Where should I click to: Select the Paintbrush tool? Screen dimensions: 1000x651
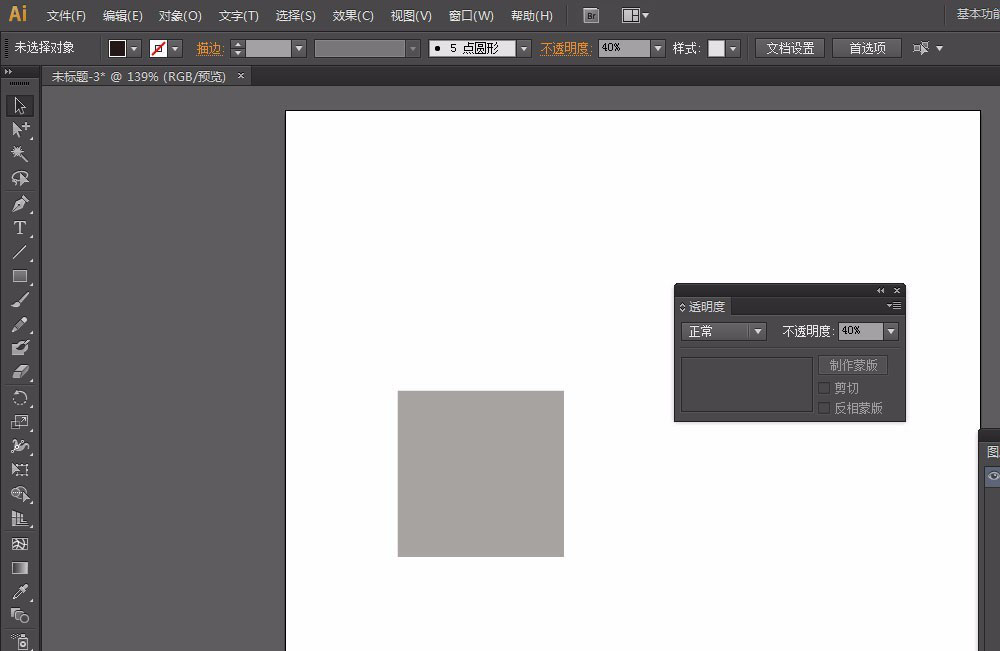19,300
